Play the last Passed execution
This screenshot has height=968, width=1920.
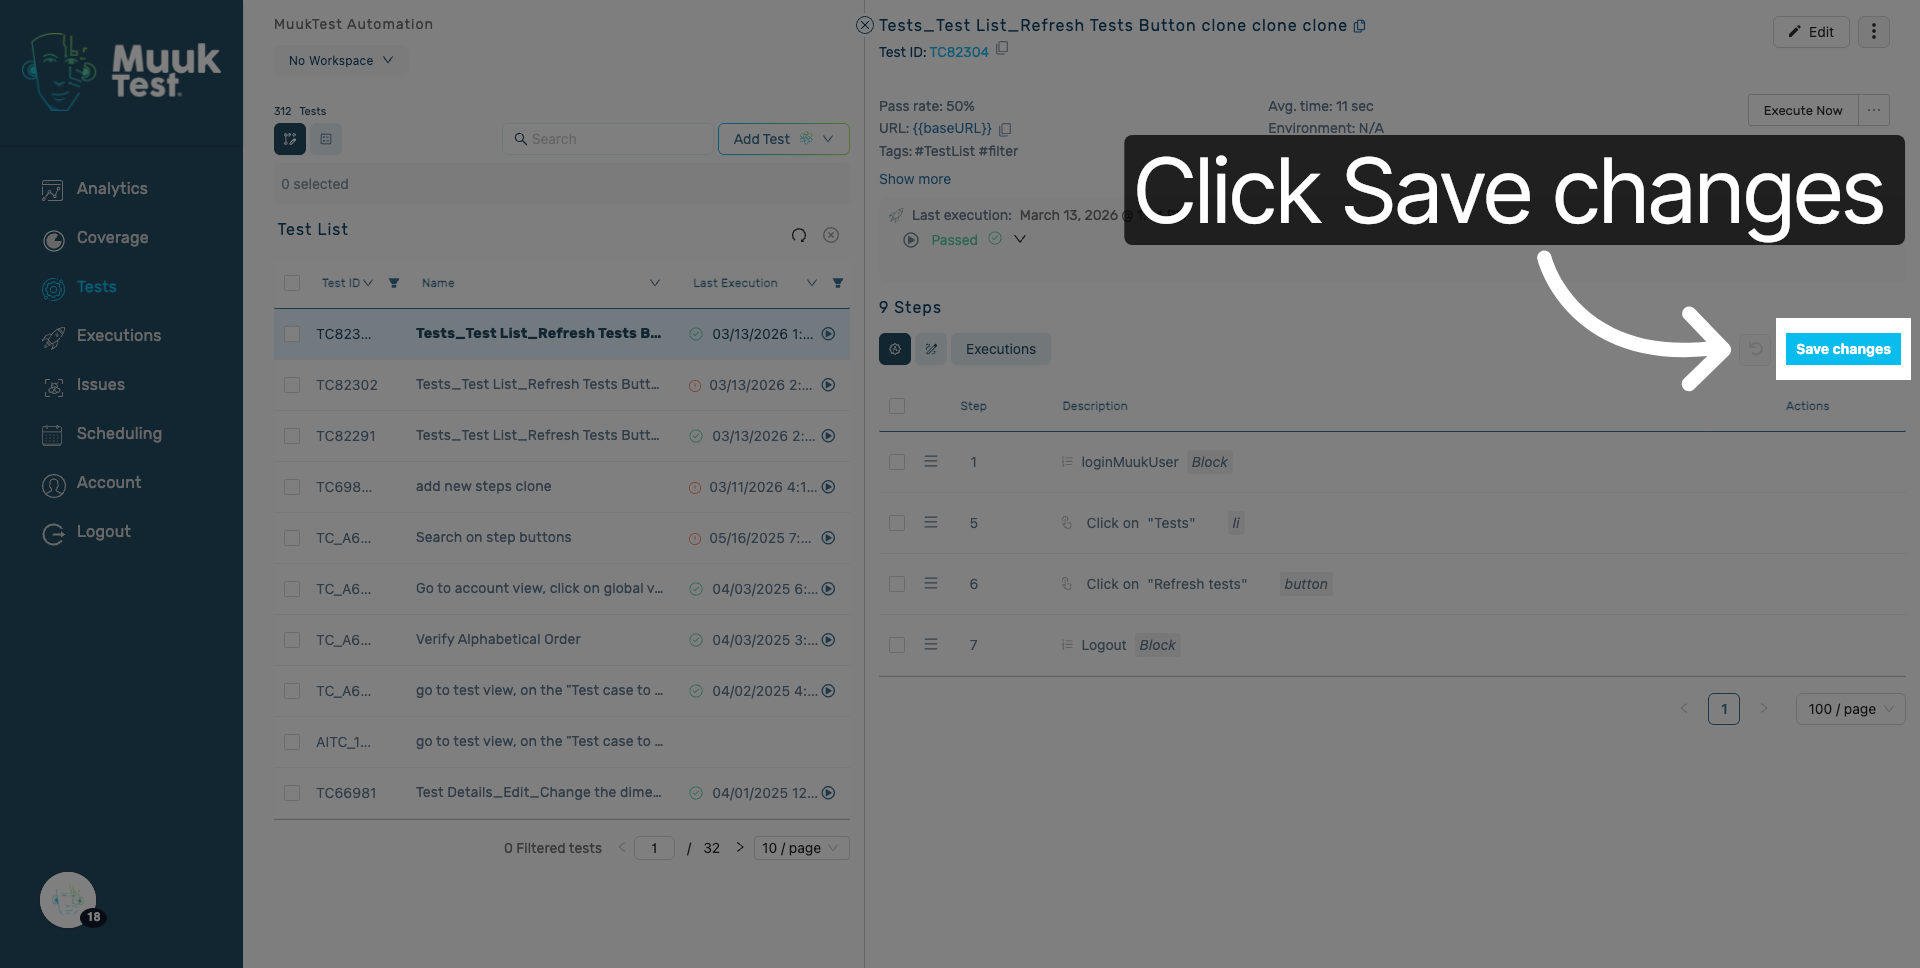[x=911, y=240]
